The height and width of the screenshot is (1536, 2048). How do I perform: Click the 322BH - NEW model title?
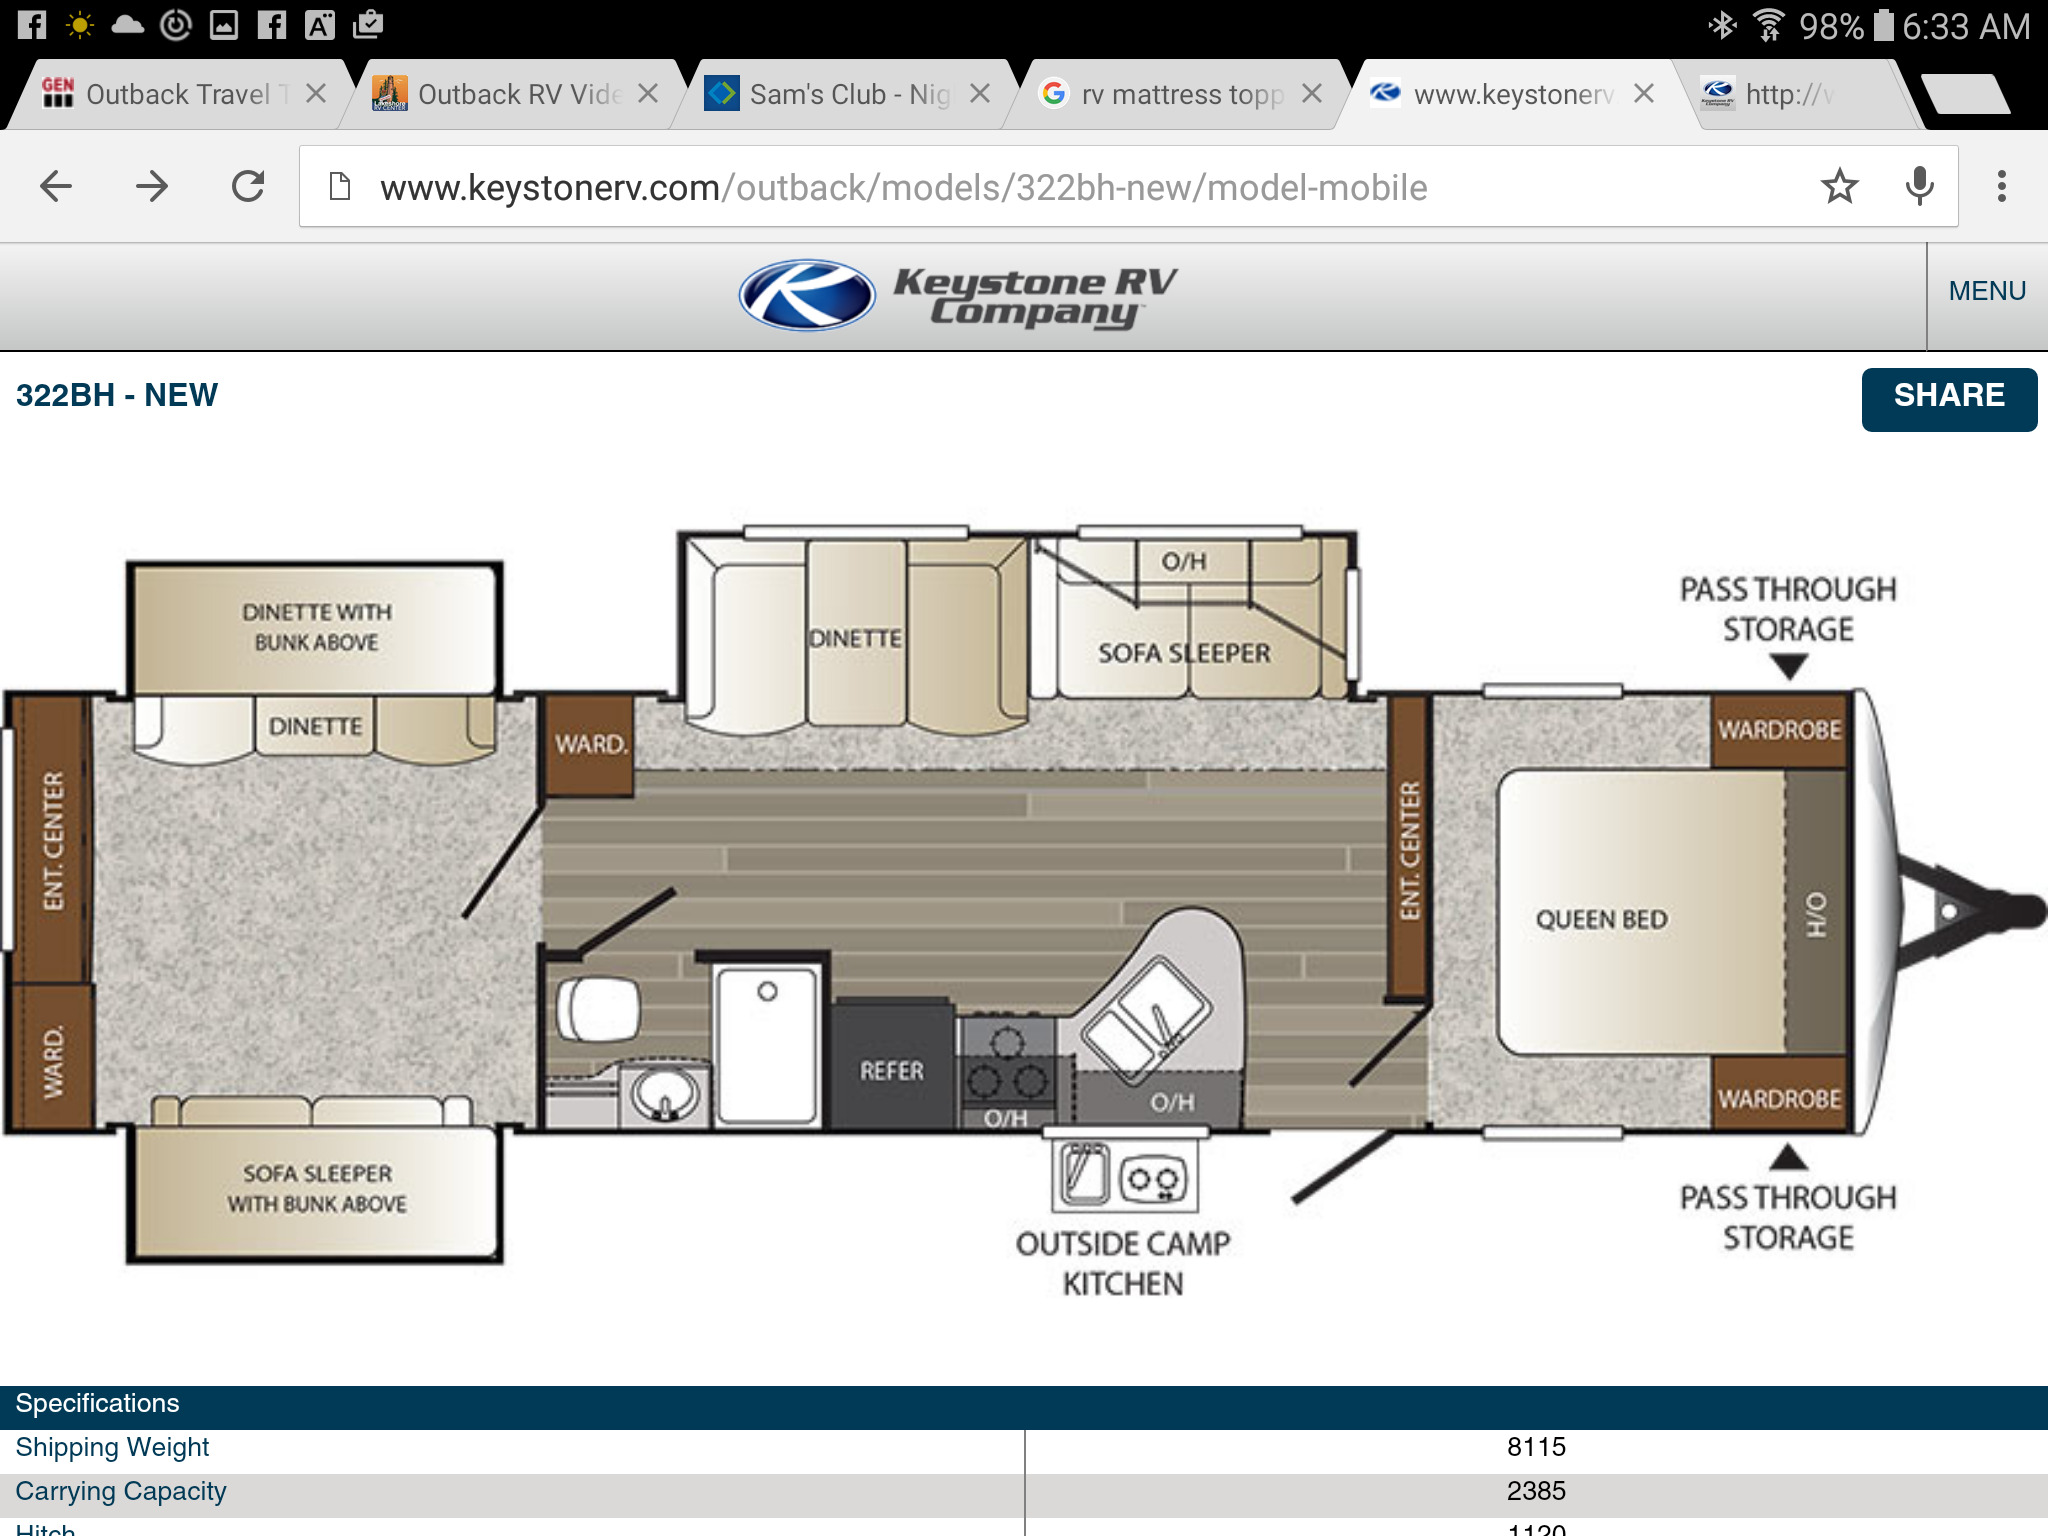click(118, 395)
